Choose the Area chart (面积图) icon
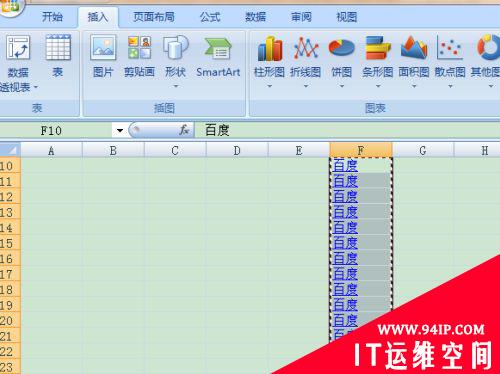The height and width of the screenshot is (374, 500). point(414,61)
